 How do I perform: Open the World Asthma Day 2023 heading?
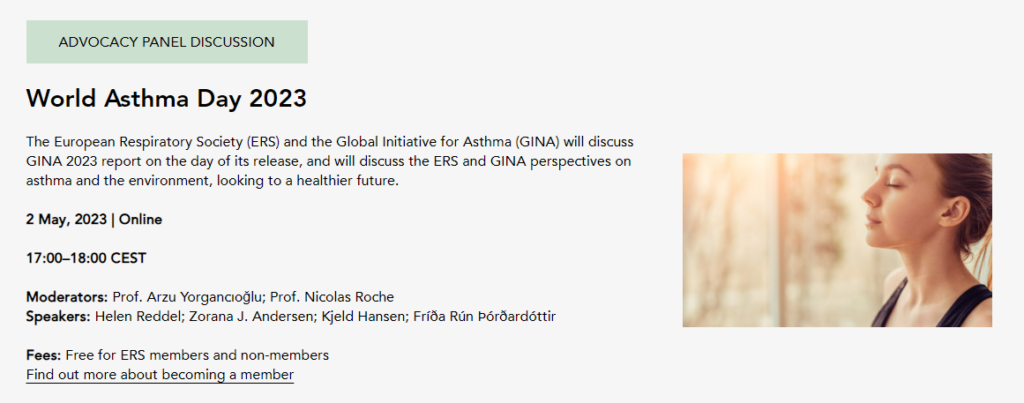tap(166, 98)
